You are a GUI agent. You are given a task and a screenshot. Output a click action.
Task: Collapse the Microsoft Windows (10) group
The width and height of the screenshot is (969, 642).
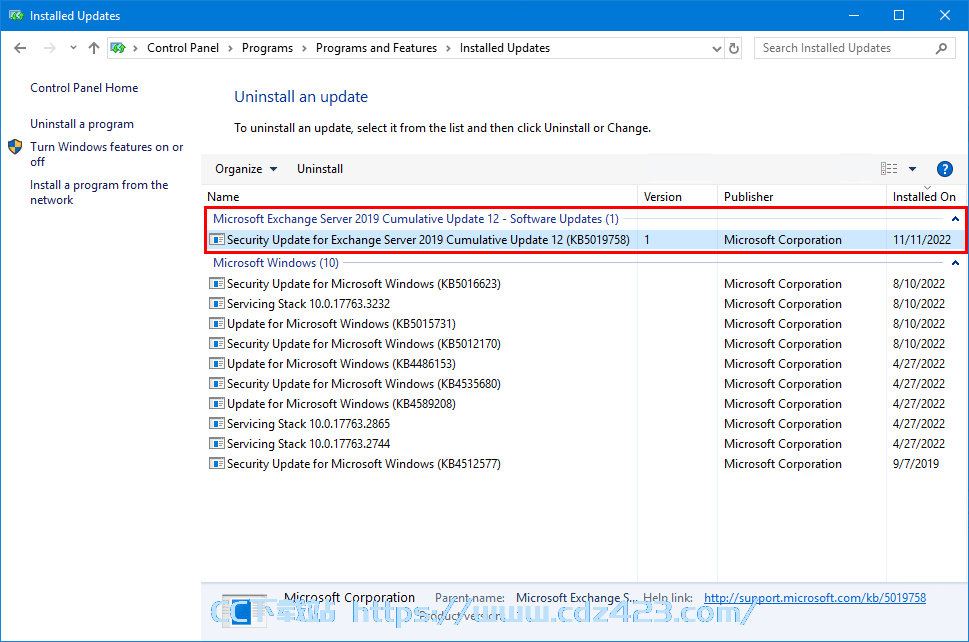[x=955, y=263]
